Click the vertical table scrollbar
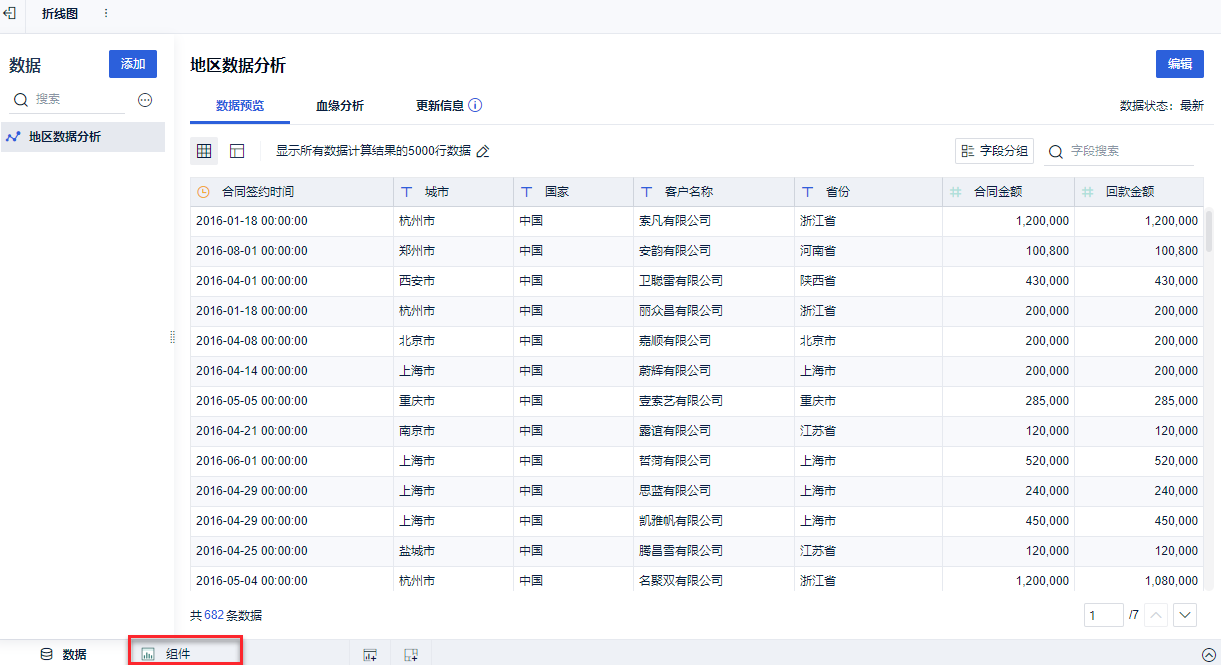 click(x=1210, y=230)
